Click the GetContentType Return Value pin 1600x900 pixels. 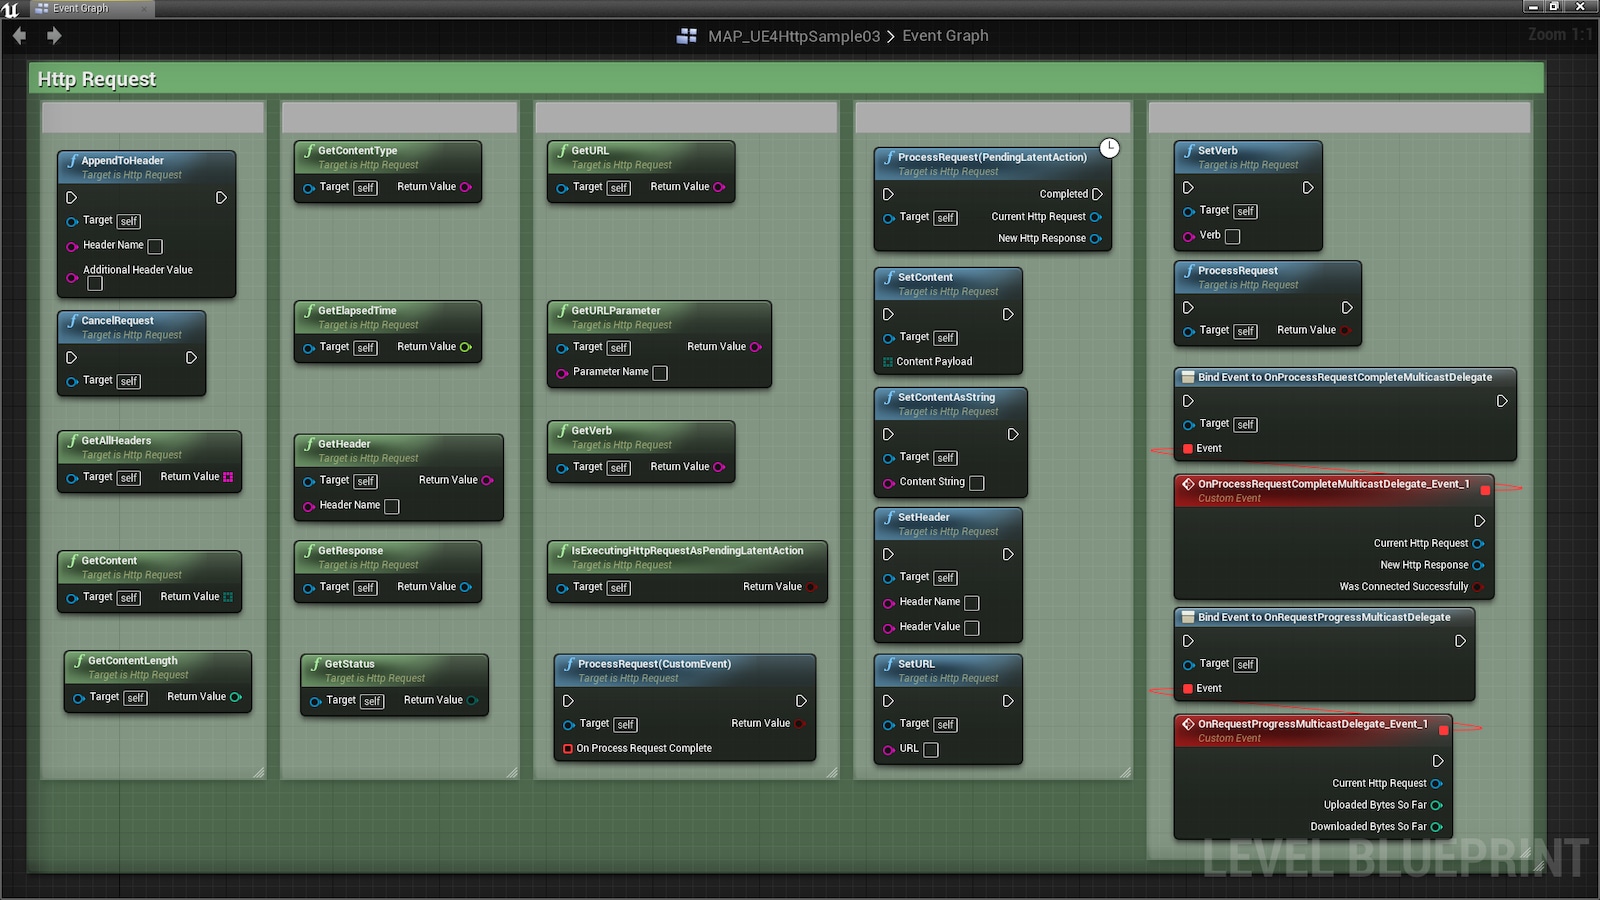pos(466,187)
